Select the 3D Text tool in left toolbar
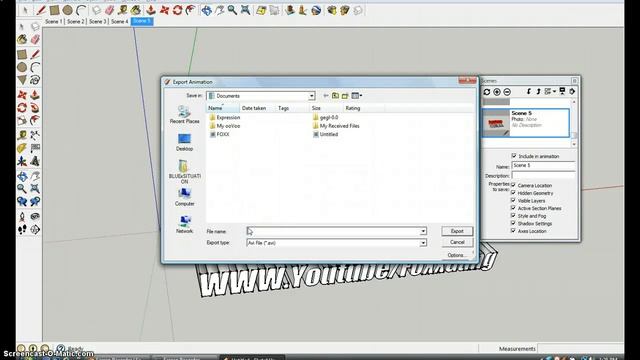 click(x=35, y=161)
